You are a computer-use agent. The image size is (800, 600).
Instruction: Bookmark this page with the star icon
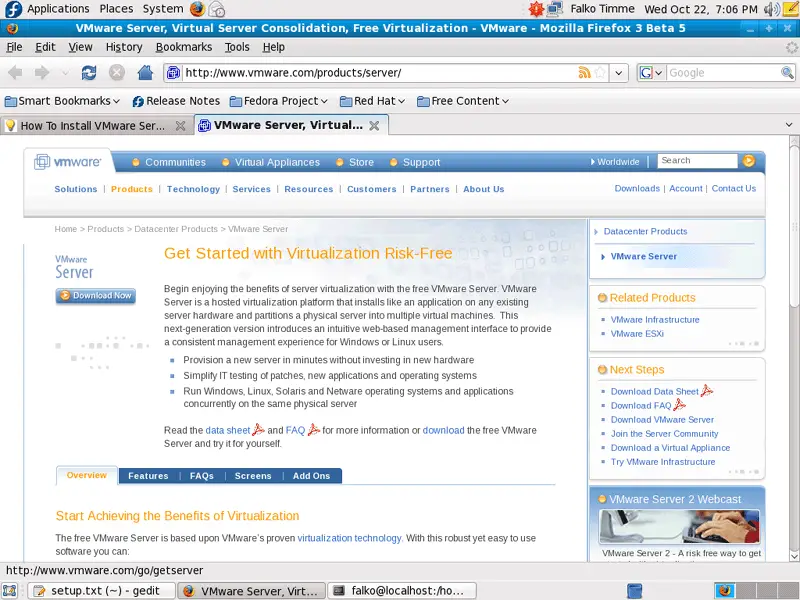[601, 72]
